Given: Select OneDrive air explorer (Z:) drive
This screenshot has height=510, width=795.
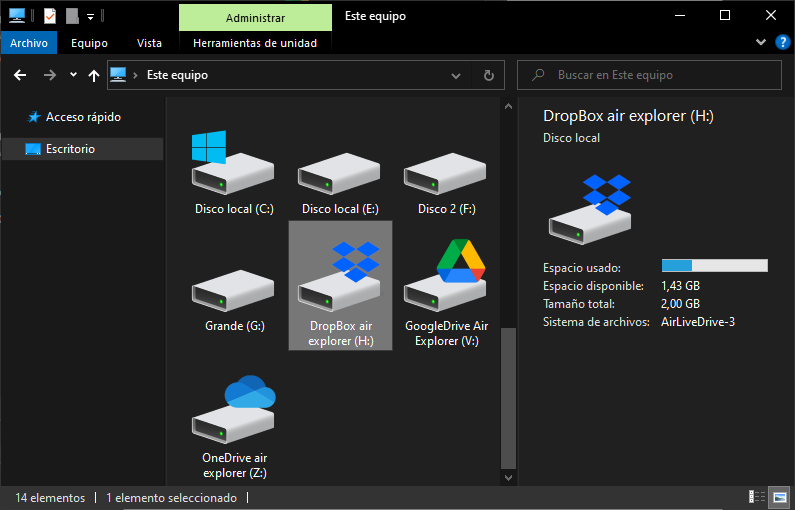Looking at the screenshot, I should pos(233,420).
